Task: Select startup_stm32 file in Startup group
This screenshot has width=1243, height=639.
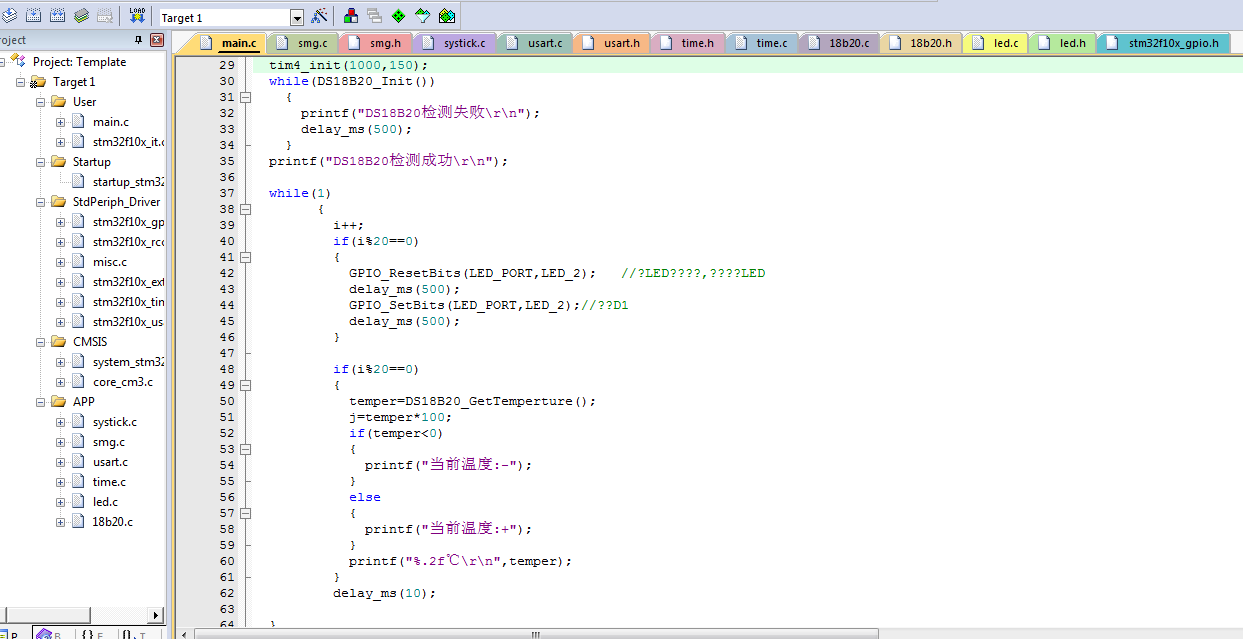Action: [128, 182]
